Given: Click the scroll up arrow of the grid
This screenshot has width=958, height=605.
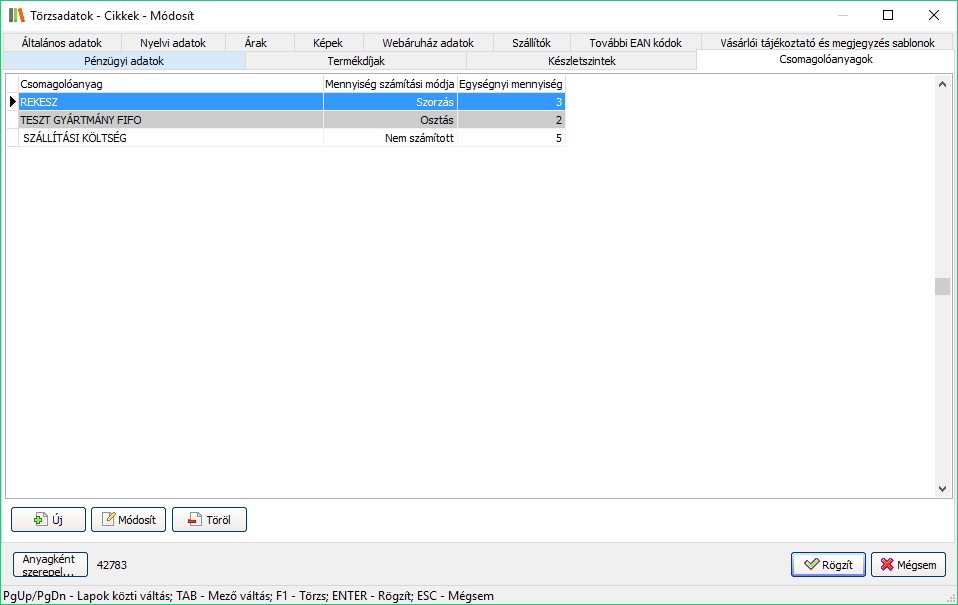Looking at the screenshot, I should coord(942,84).
